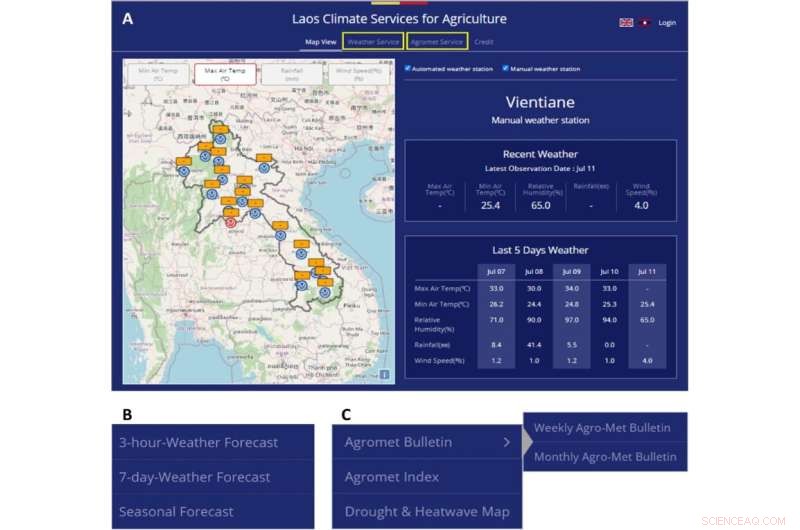Switch language with the UK flag icon

[x=626, y=22]
